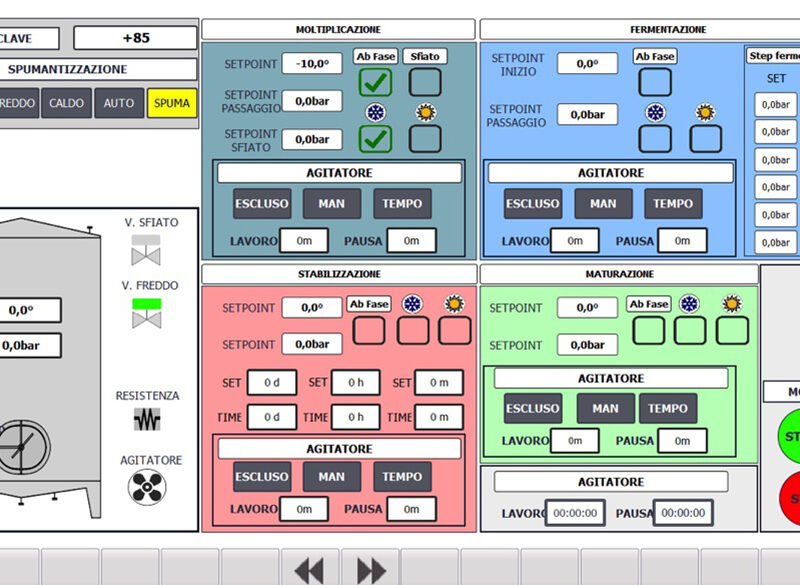Edit SETPOINT INIZIO field in Fermentazione
Viewport: 800px width, 585px height.
tap(587, 64)
